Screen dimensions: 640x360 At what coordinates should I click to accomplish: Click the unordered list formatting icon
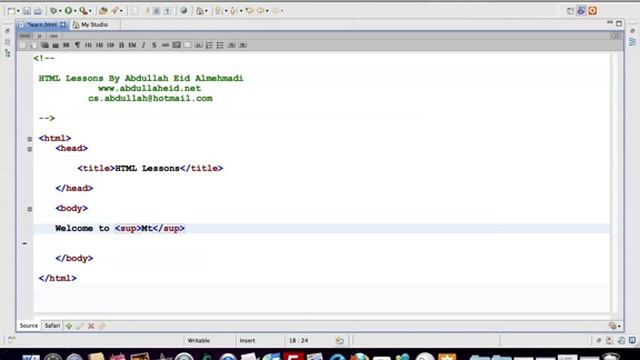tap(220, 45)
